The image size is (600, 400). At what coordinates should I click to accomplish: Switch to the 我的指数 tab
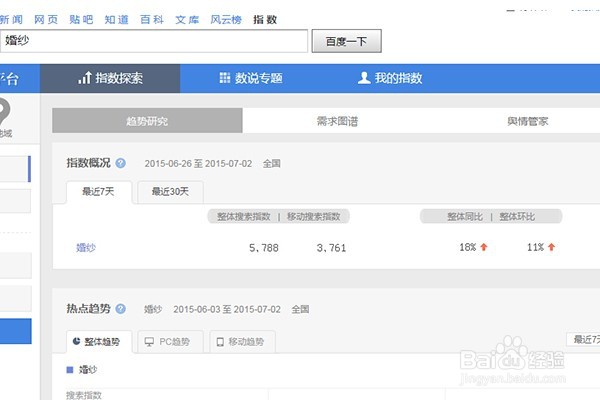[390, 78]
